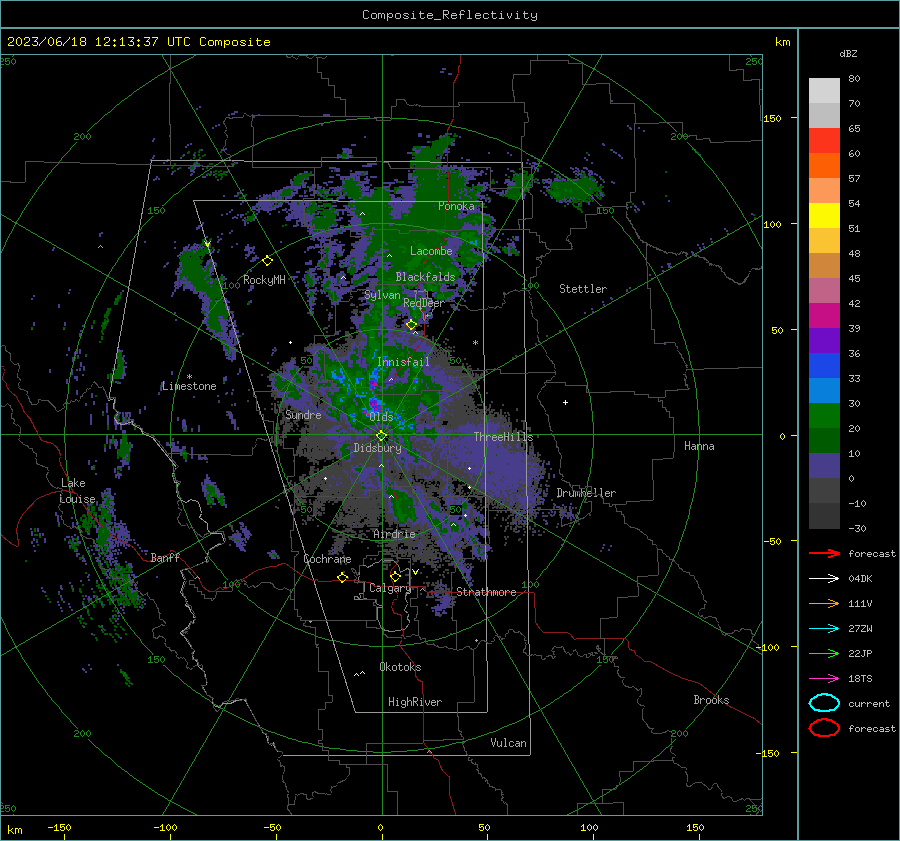Click the red forecast arrow in legend

coord(824,553)
